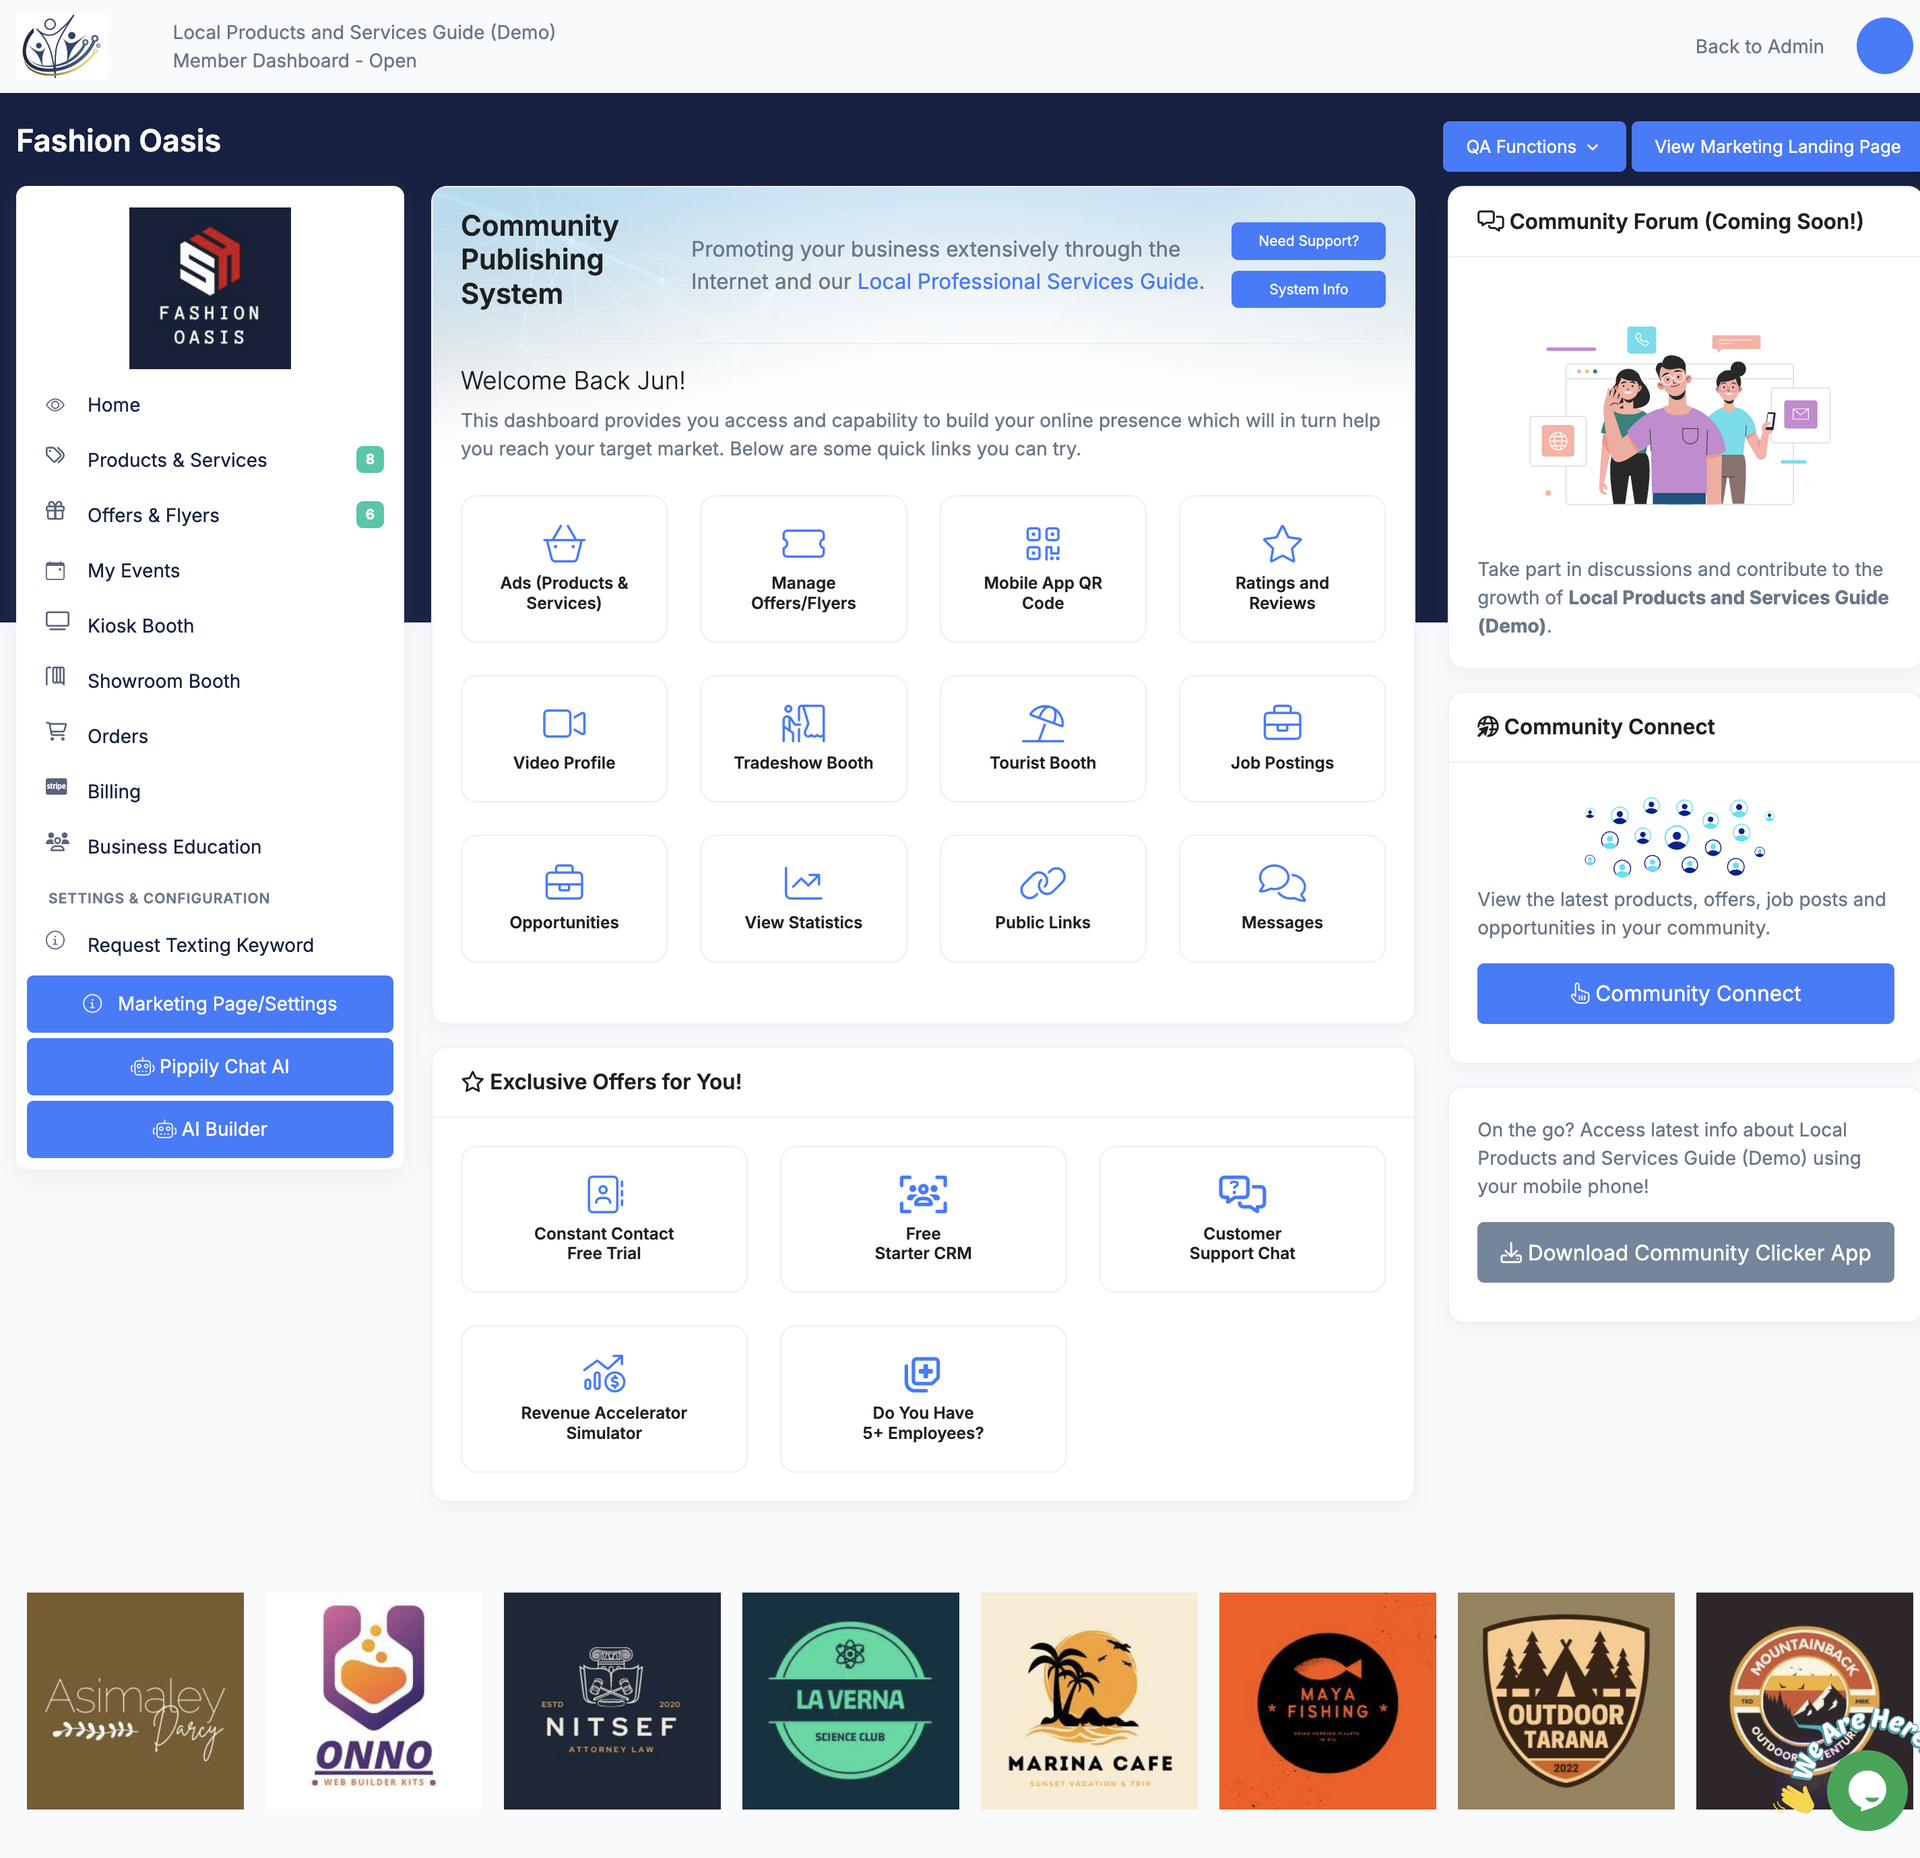The height and width of the screenshot is (1858, 1920).
Task: Click the Opportunities briefcase tile icon
Action: (563, 883)
